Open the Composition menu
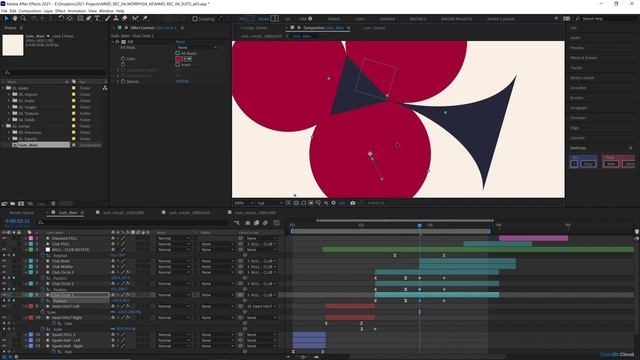640x360 pixels. pyautogui.click(x=30, y=11)
